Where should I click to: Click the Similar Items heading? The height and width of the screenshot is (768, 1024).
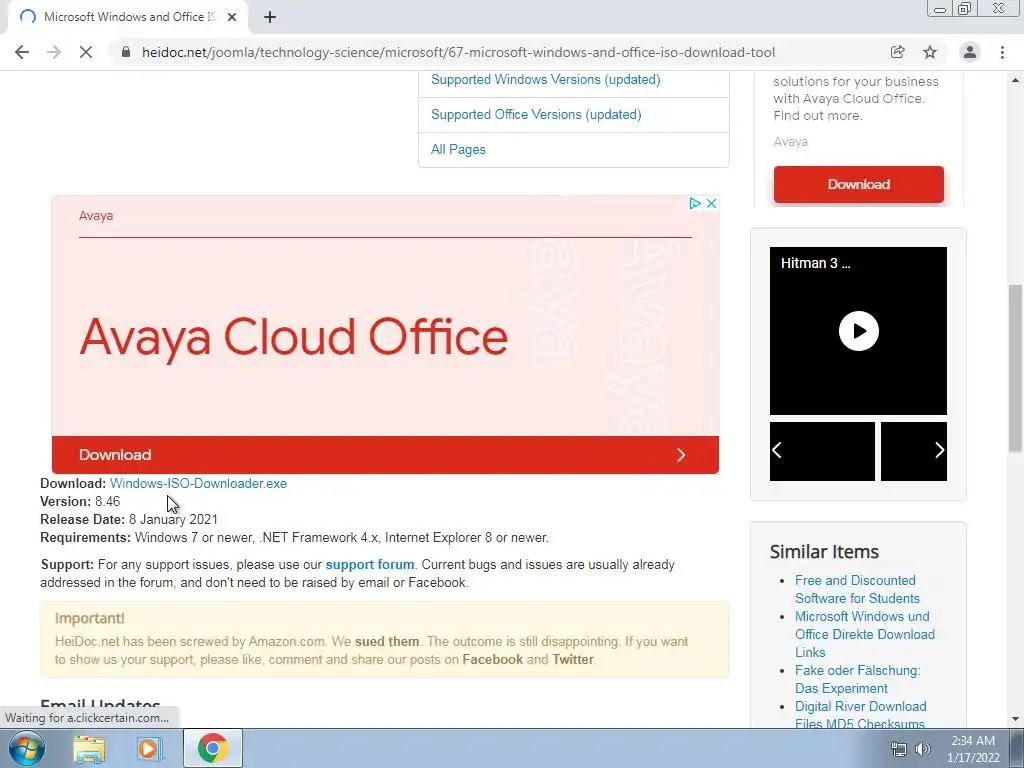[824, 552]
